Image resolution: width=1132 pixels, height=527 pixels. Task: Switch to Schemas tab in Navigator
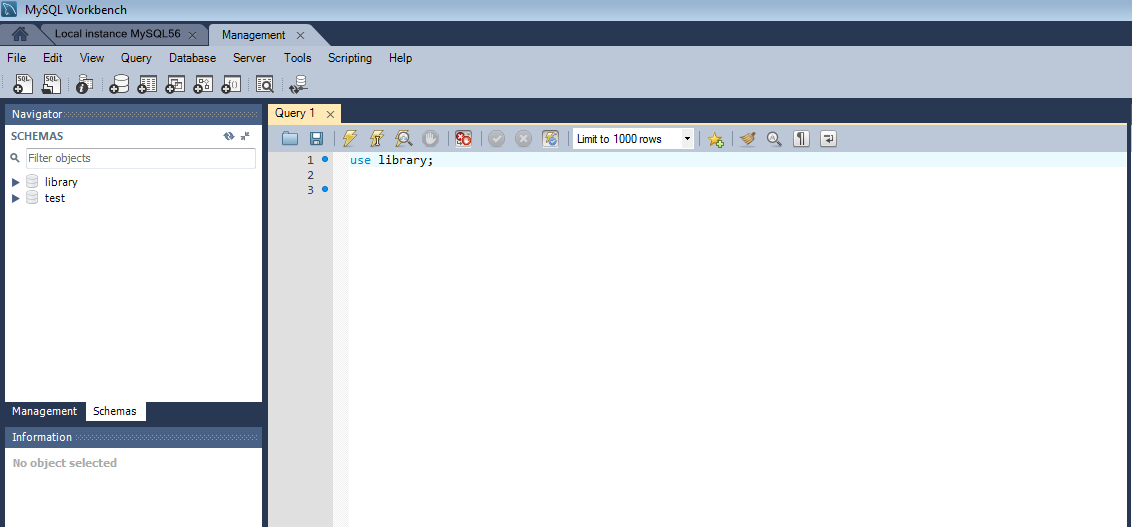(115, 411)
